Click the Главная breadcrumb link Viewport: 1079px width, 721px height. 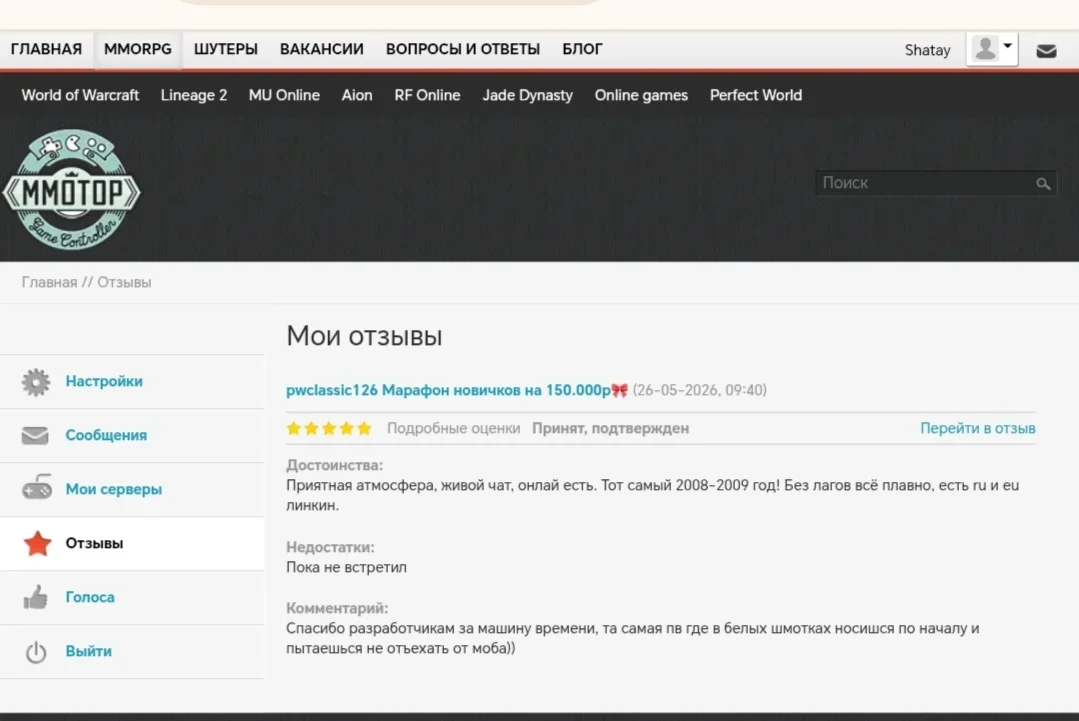[x=49, y=283]
